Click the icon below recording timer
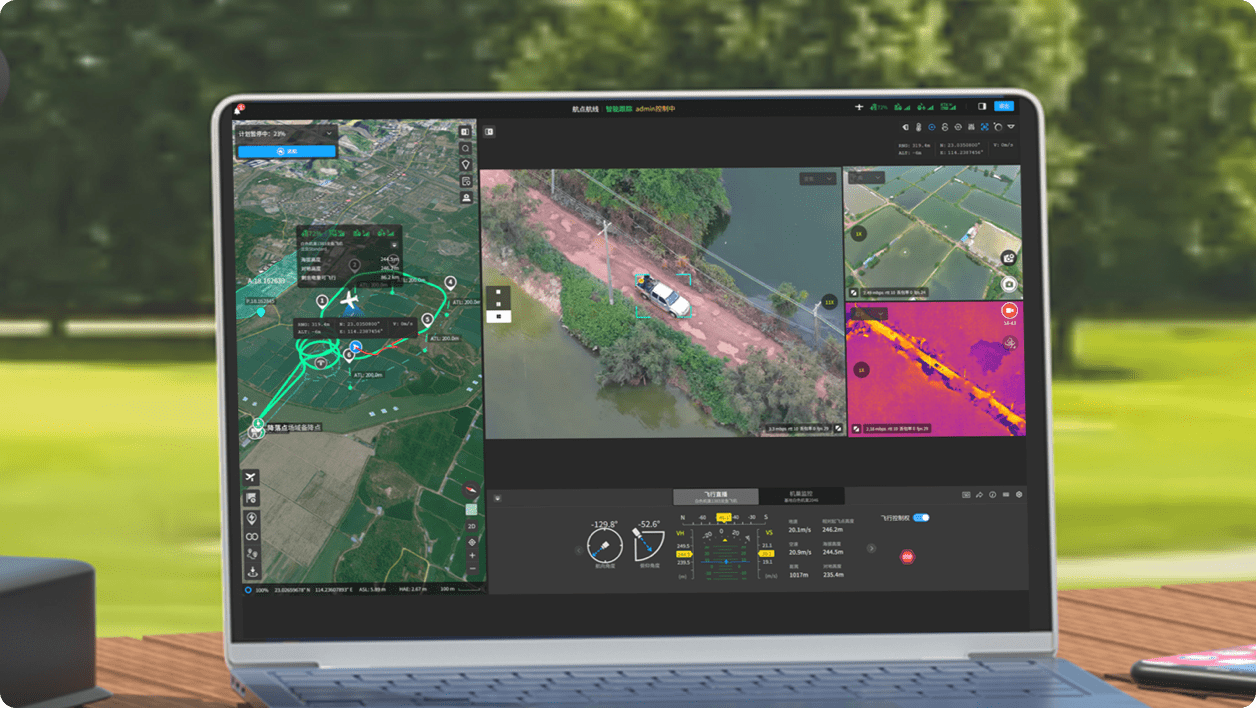Image resolution: width=1256 pixels, height=708 pixels. 1009,344
